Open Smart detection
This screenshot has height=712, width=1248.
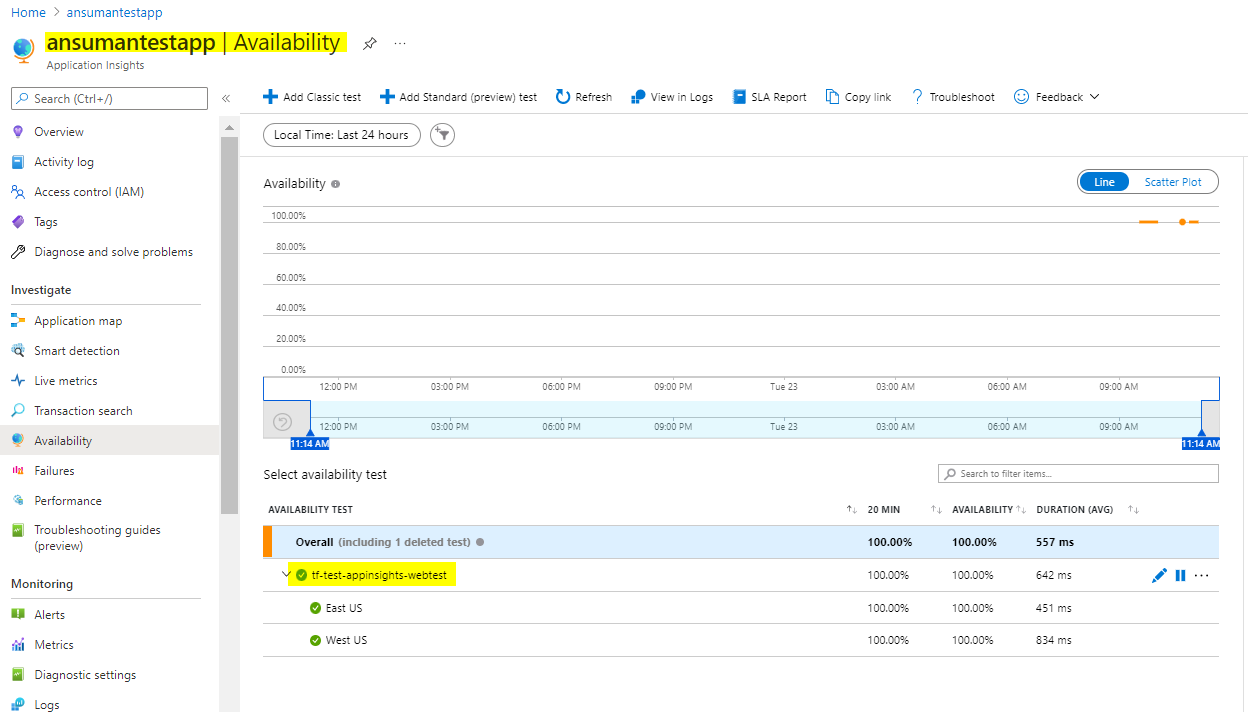tap(77, 351)
